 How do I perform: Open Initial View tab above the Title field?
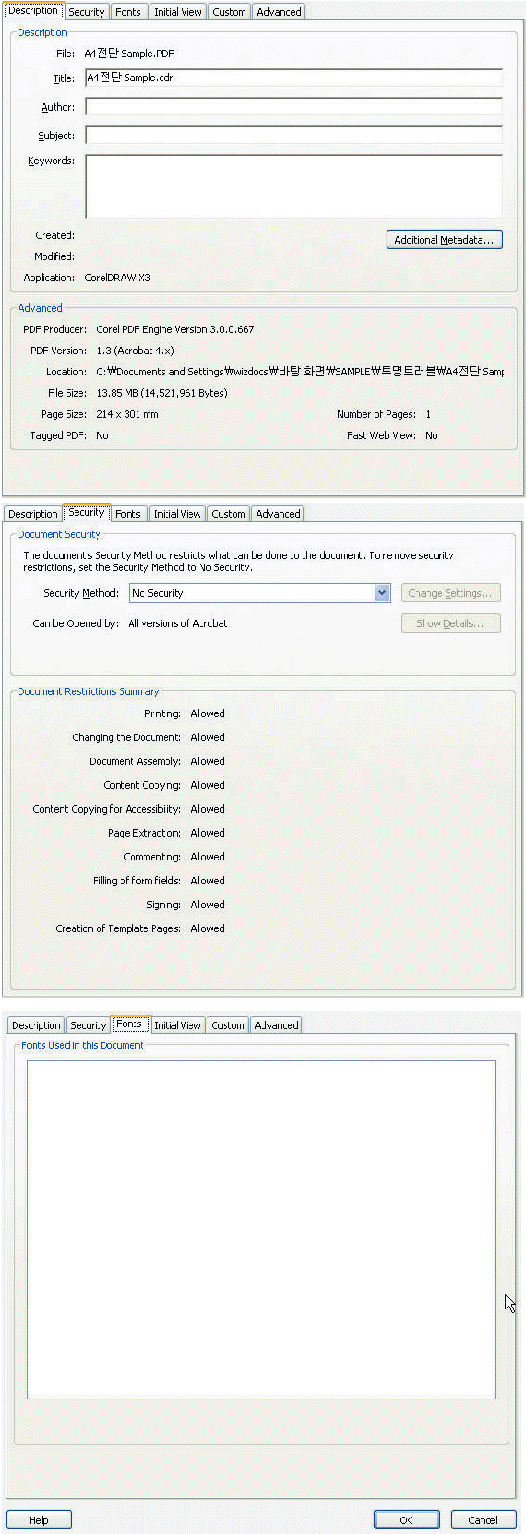[x=178, y=12]
